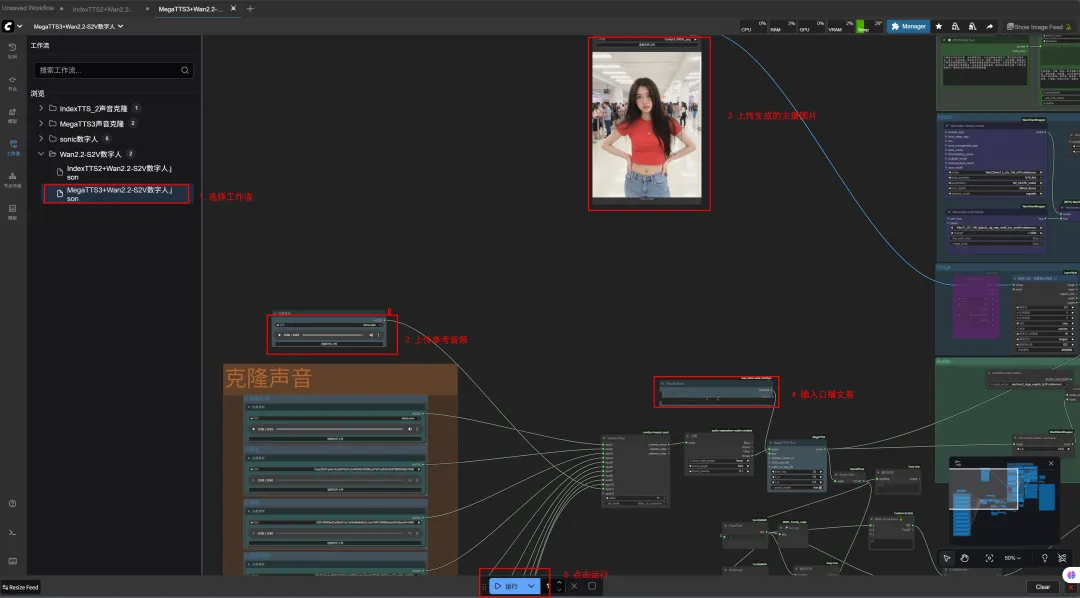Increase the run batch count
The image size is (1080, 598).
click(559, 583)
